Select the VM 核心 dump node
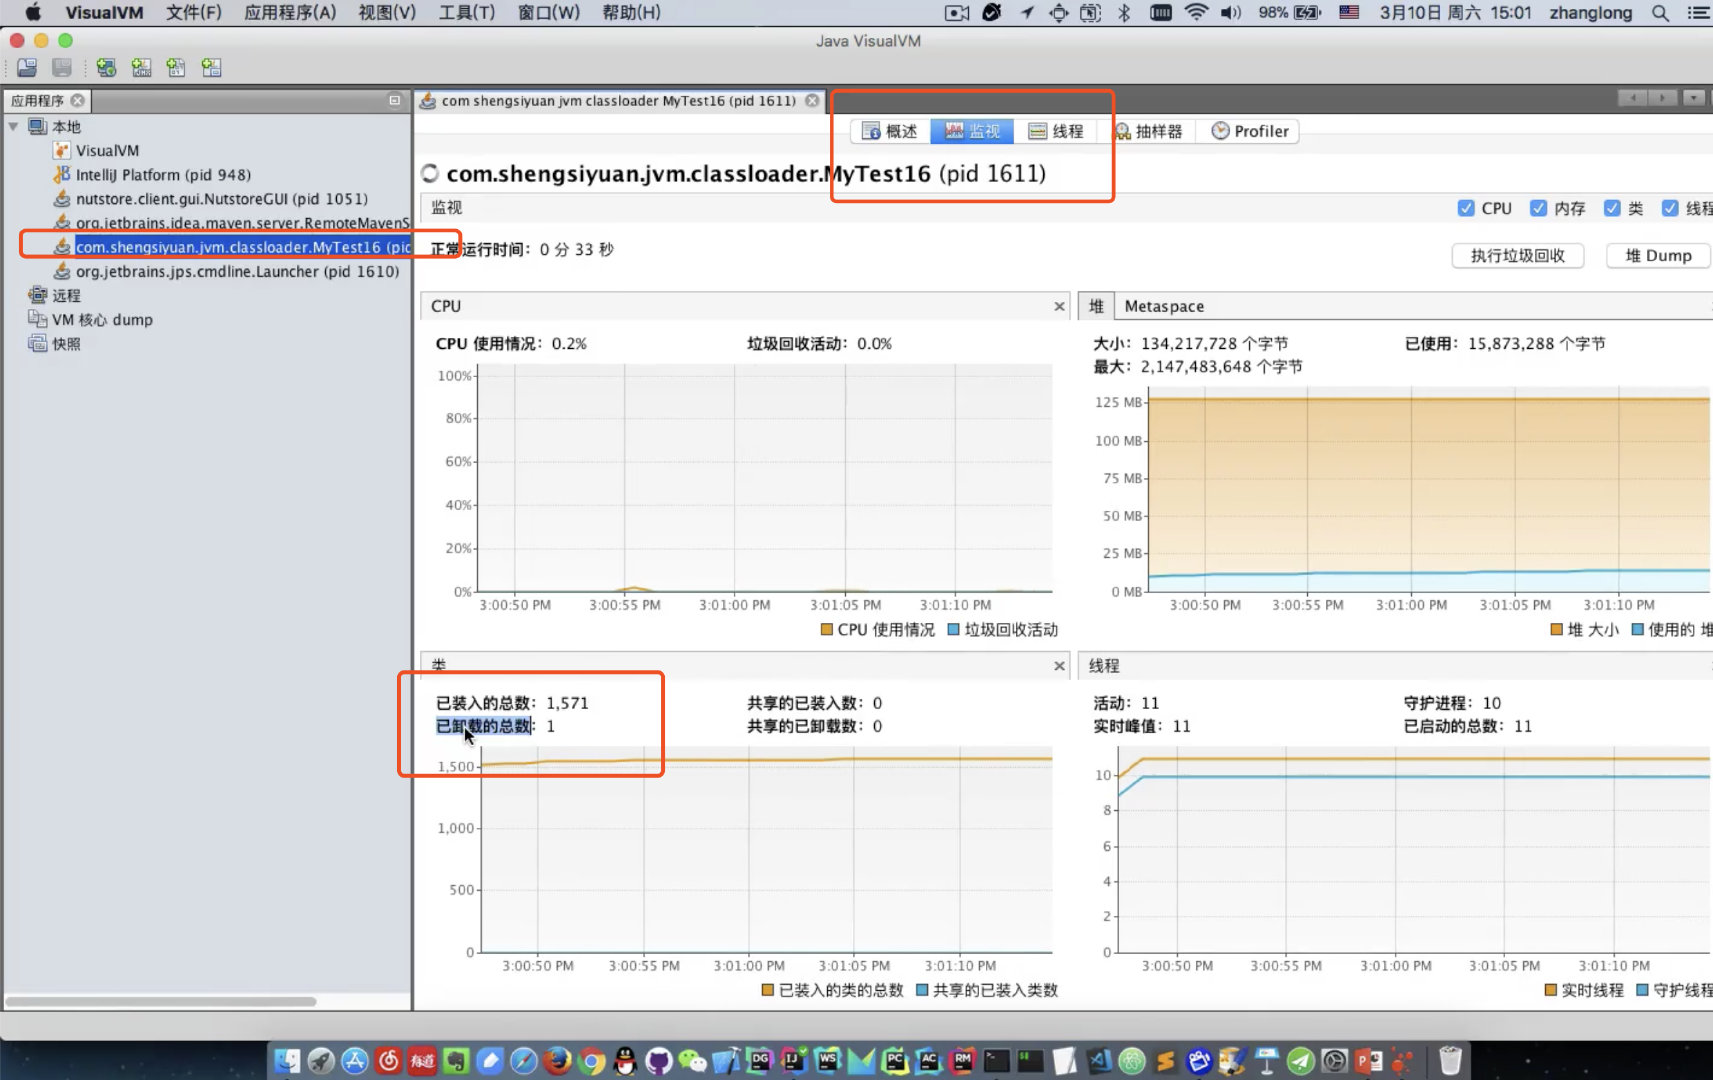 click(x=102, y=320)
